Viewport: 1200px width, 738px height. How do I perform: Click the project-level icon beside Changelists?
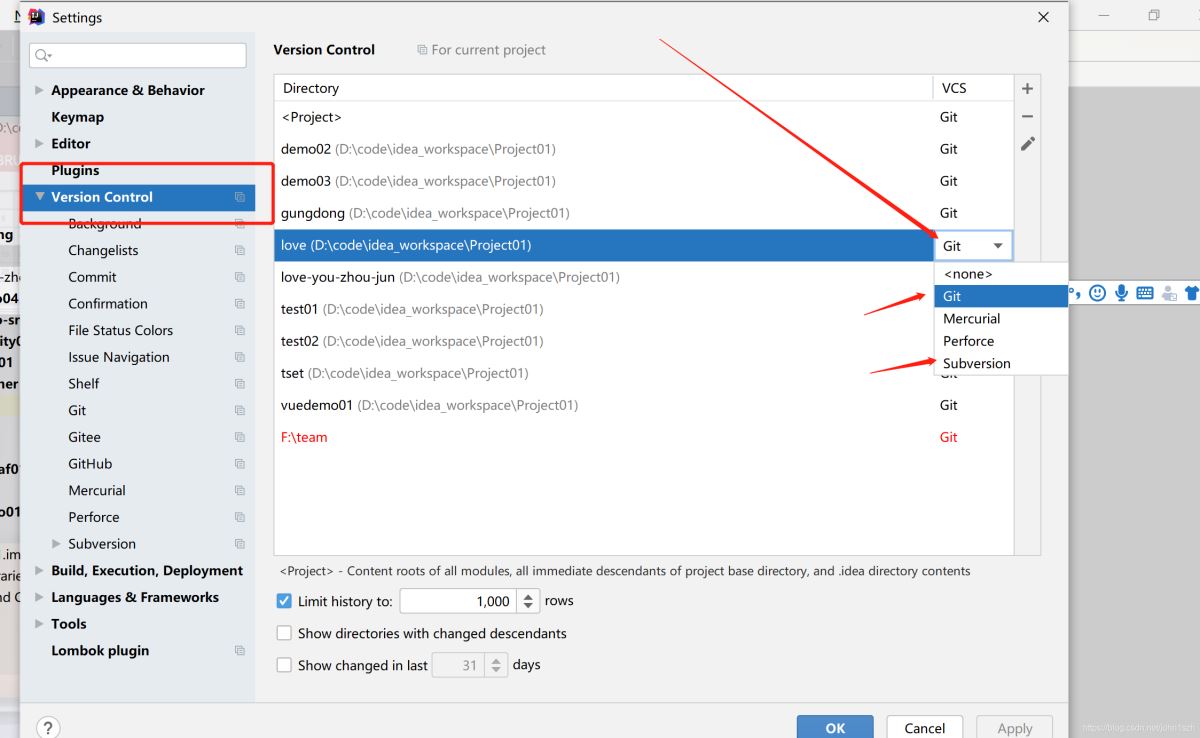[x=240, y=250]
